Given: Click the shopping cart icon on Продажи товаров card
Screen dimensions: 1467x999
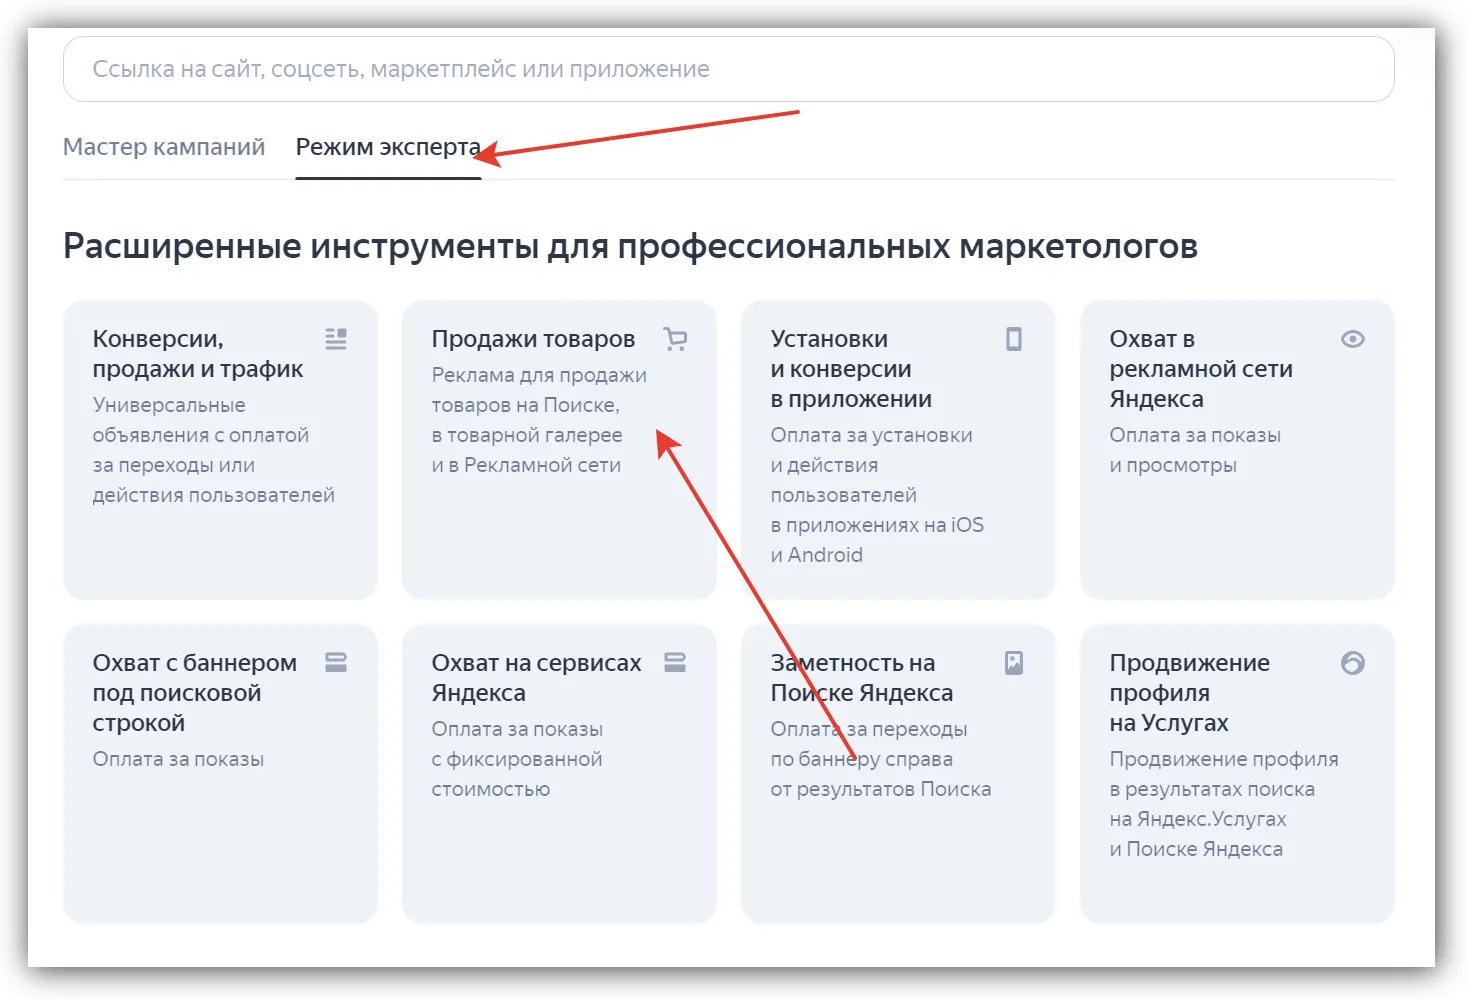Looking at the screenshot, I should (675, 339).
